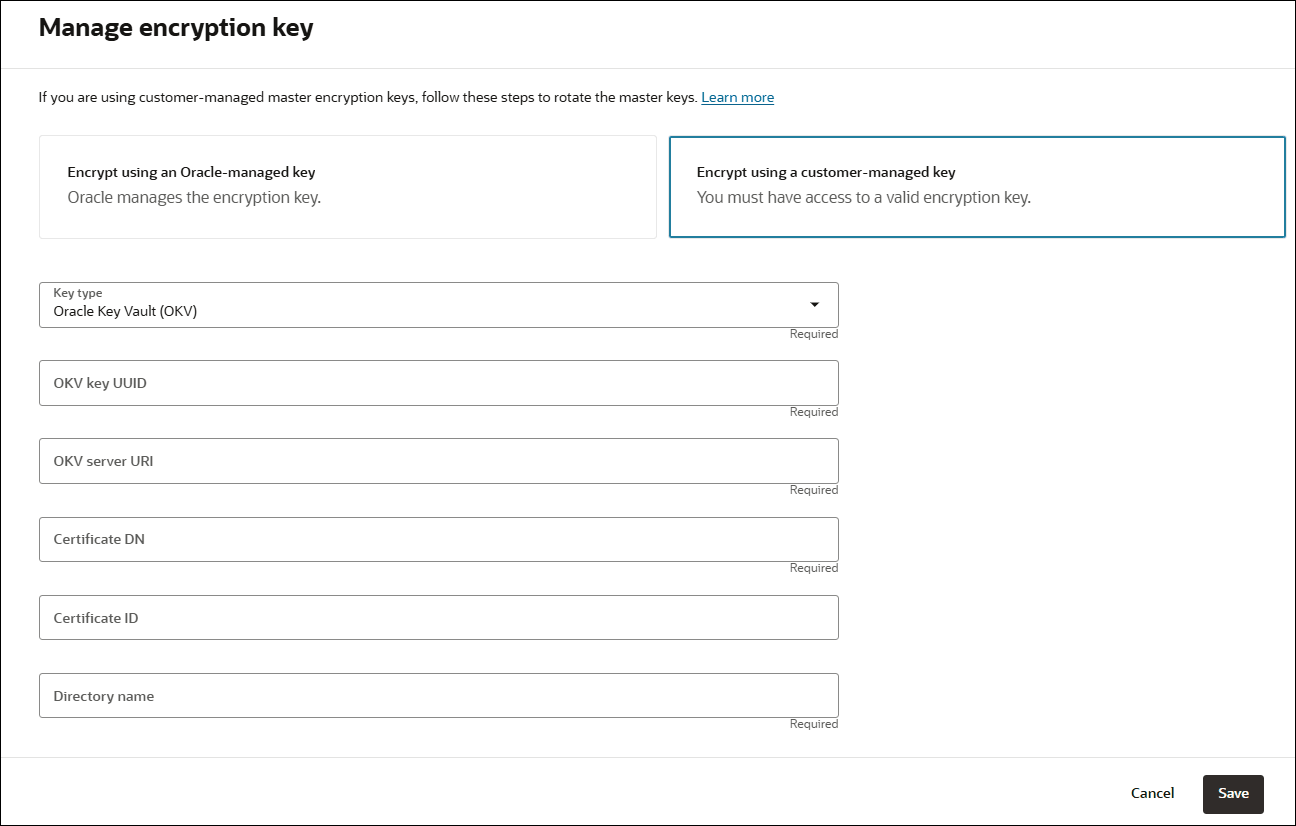Click Required hint beneath OKV server URI

[x=813, y=490]
